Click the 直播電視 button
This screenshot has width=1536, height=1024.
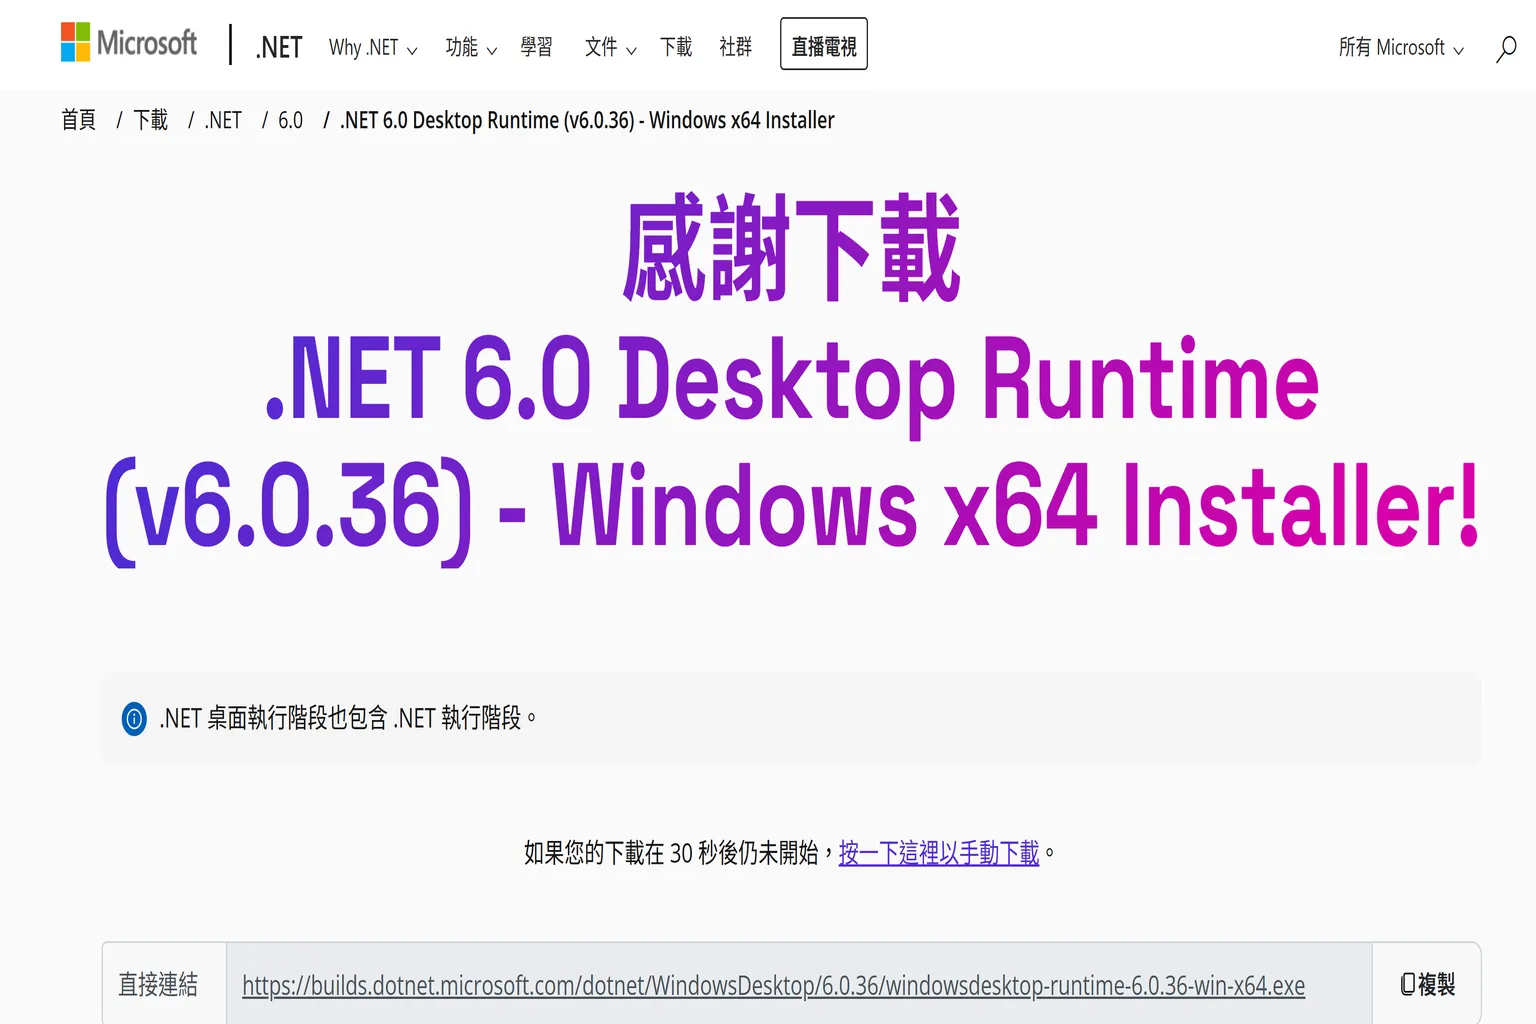pos(823,45)
